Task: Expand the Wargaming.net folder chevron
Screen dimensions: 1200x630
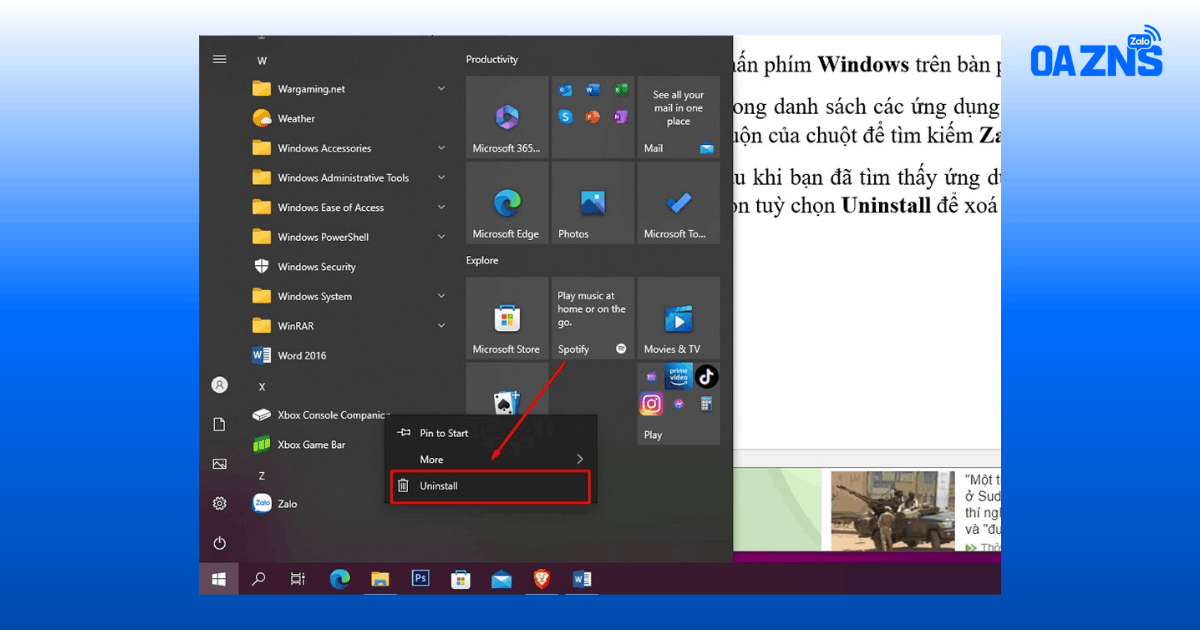Action: point(441,89)
